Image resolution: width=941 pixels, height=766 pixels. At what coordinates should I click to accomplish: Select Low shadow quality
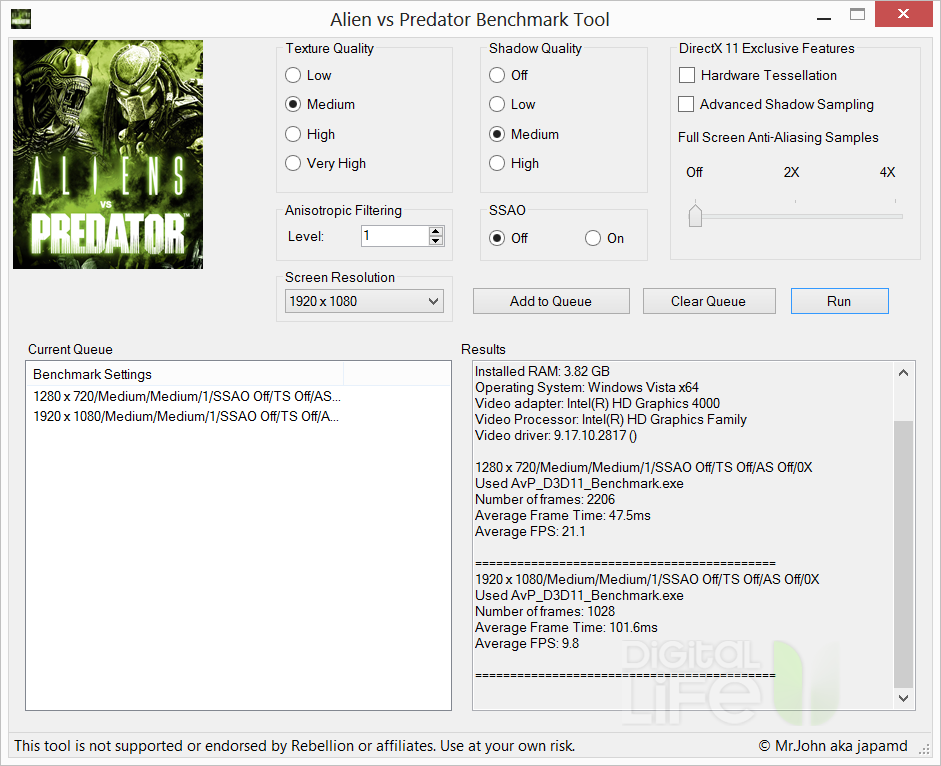tap(512, 104)
